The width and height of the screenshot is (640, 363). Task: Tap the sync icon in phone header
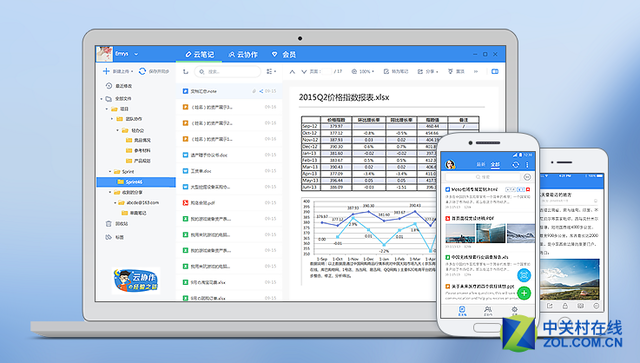516,165
